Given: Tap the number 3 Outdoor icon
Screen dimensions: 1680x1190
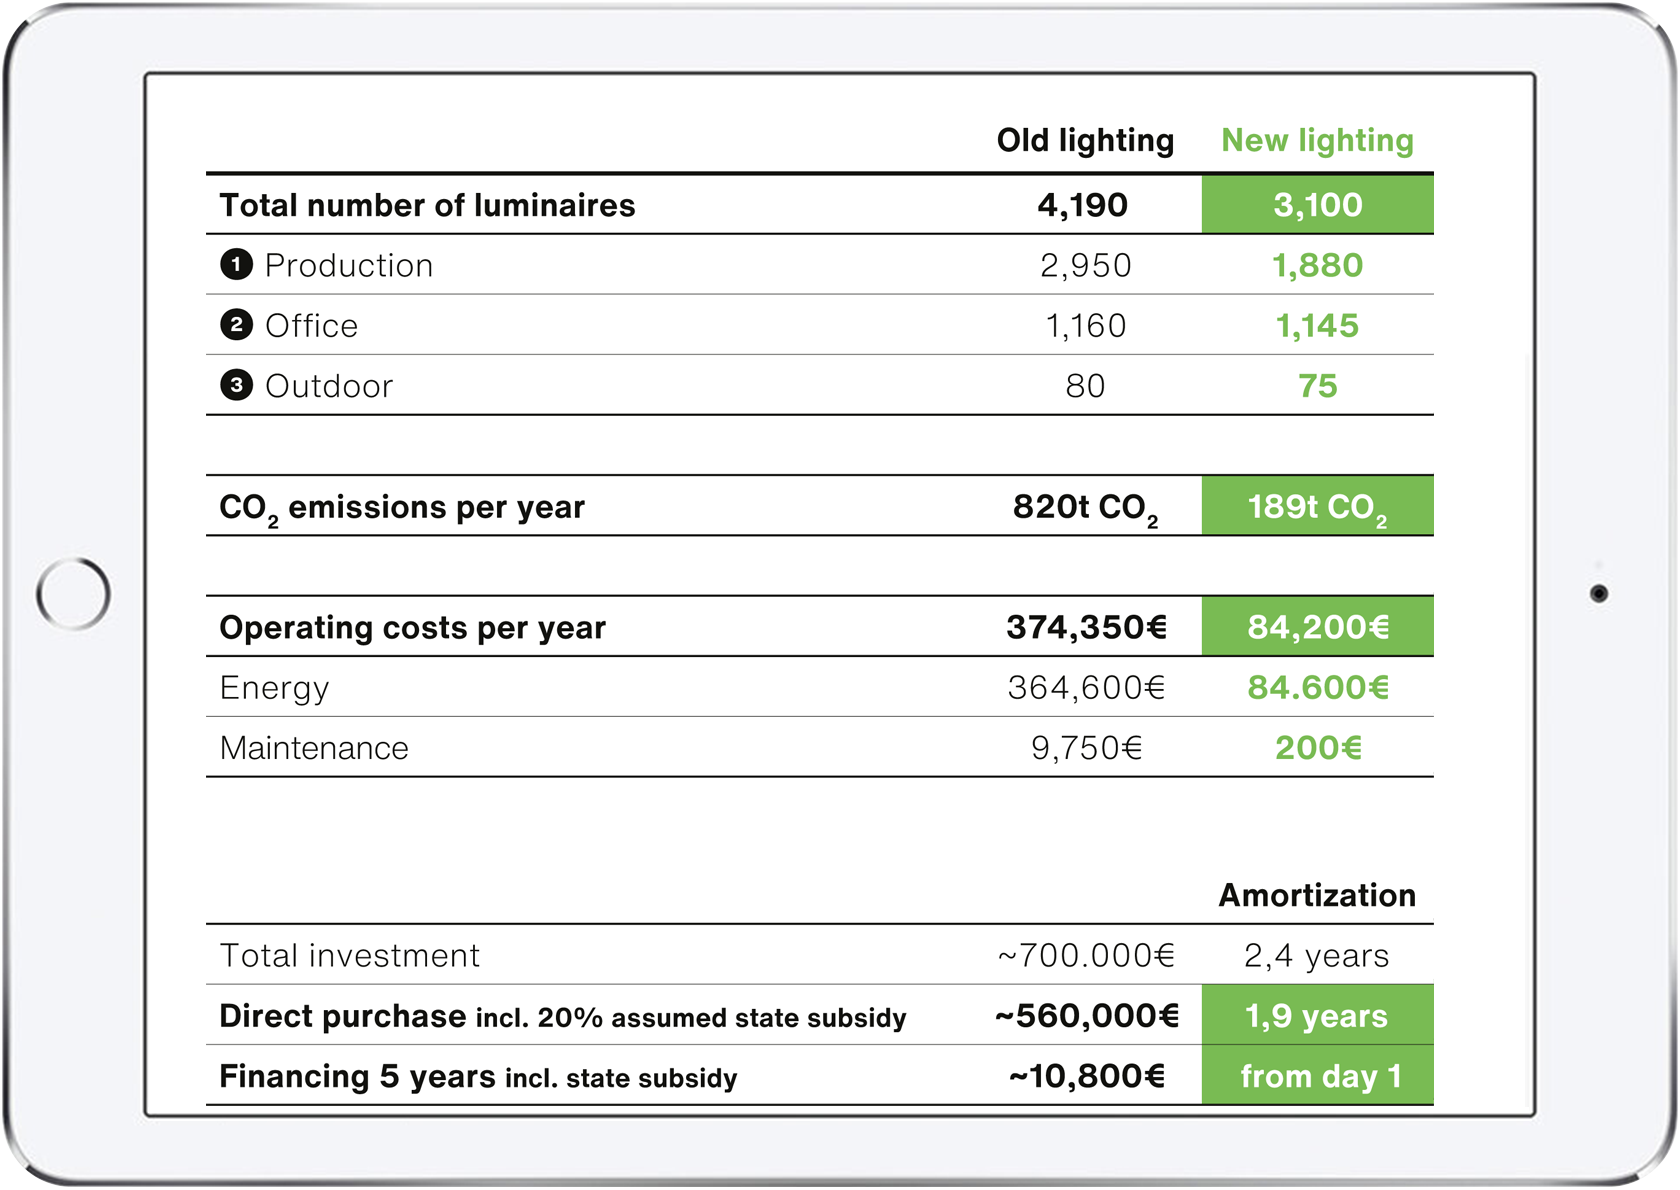Looking at the screenshot, I should (x=236, y=385).
